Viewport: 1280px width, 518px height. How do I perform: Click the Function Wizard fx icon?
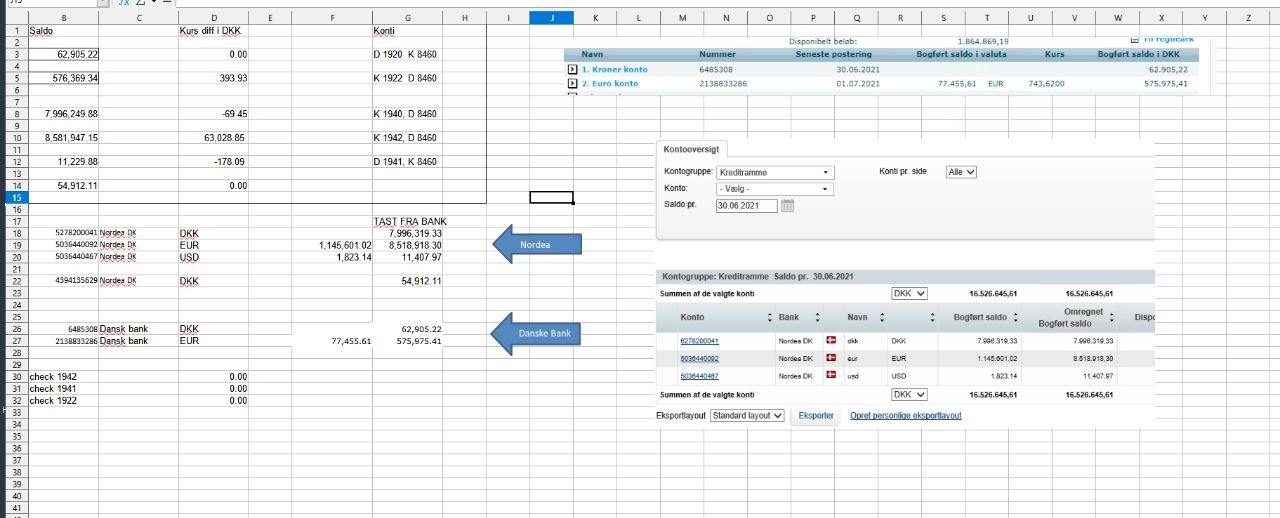(123, 3)
